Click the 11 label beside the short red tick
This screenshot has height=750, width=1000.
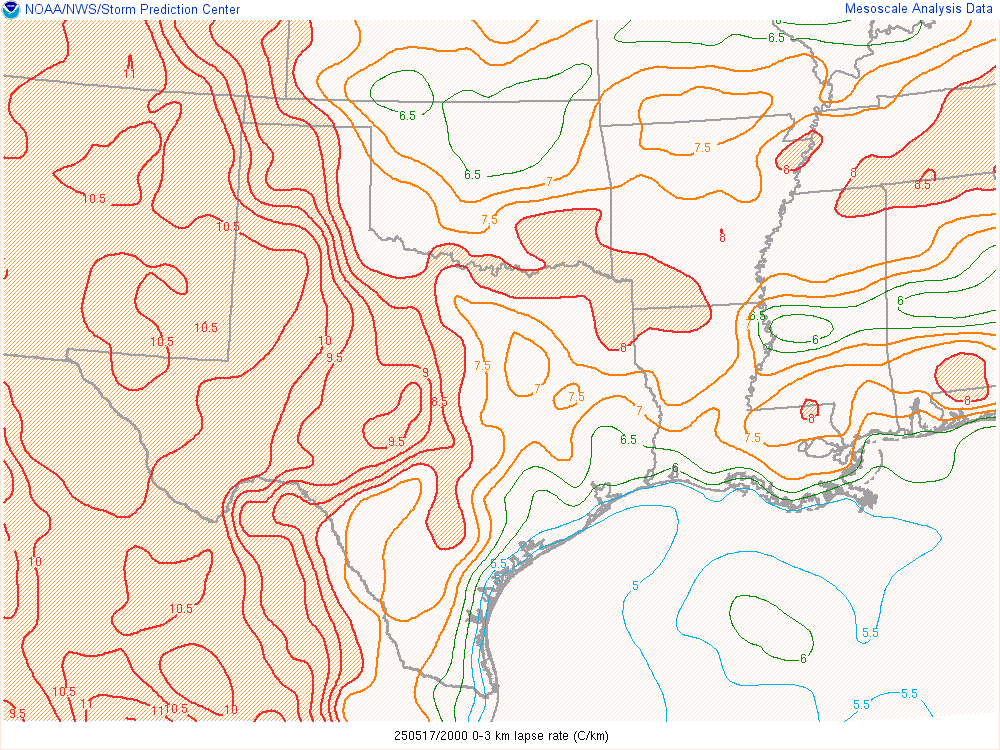click(129, 73)
